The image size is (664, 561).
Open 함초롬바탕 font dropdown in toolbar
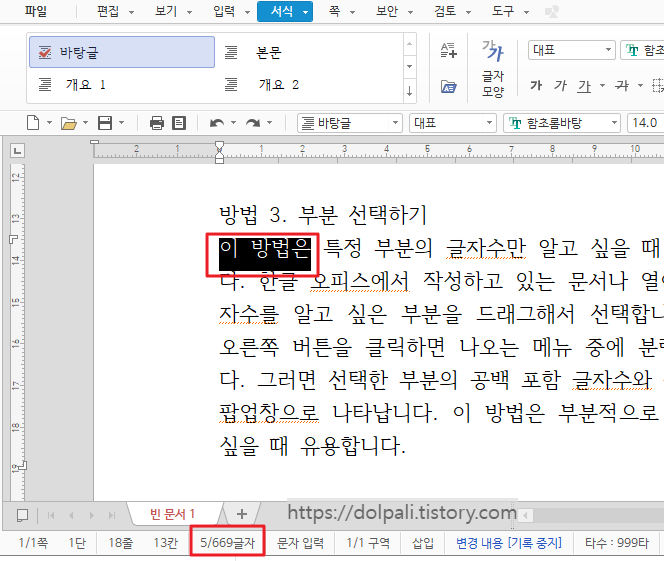562,123
